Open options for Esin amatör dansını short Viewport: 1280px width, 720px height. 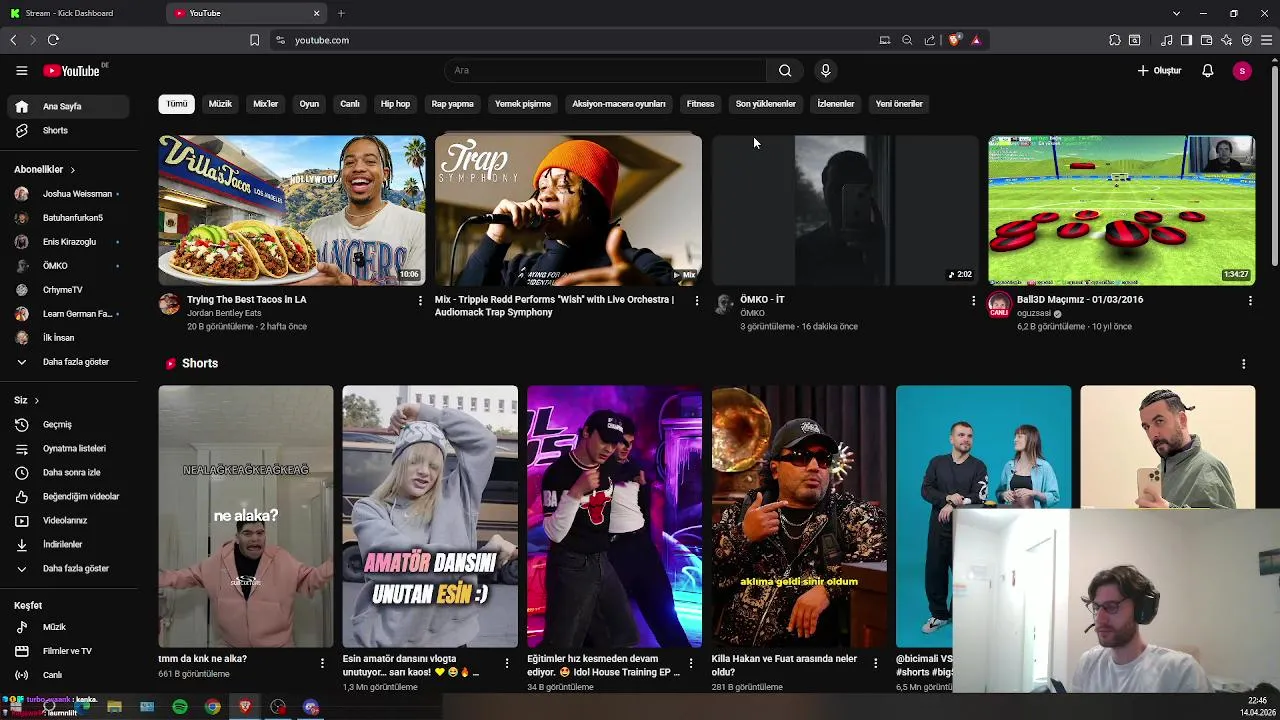click(x=506, y=663)
